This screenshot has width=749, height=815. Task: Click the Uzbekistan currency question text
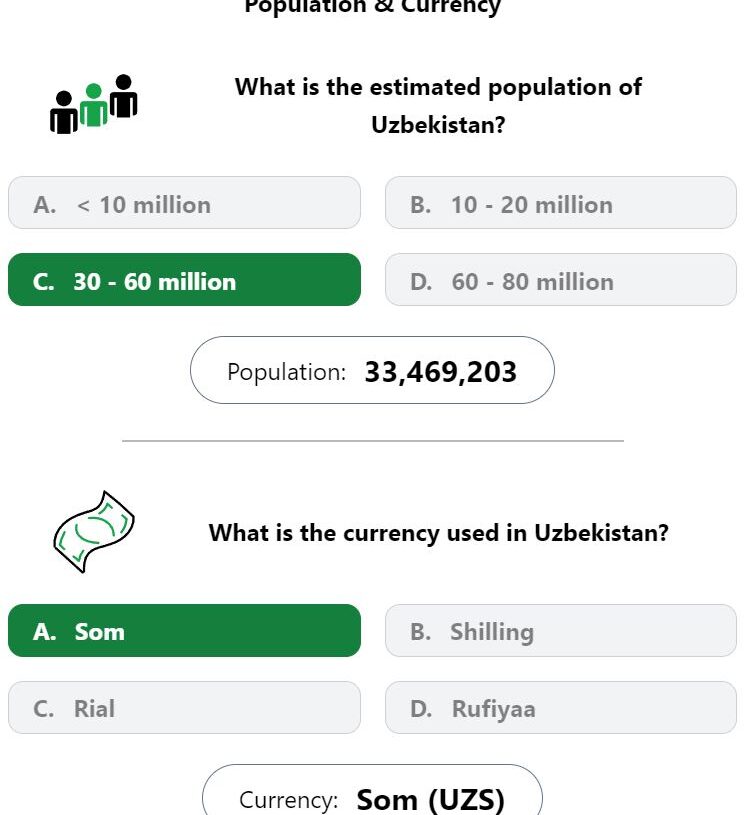click(438, 533)
